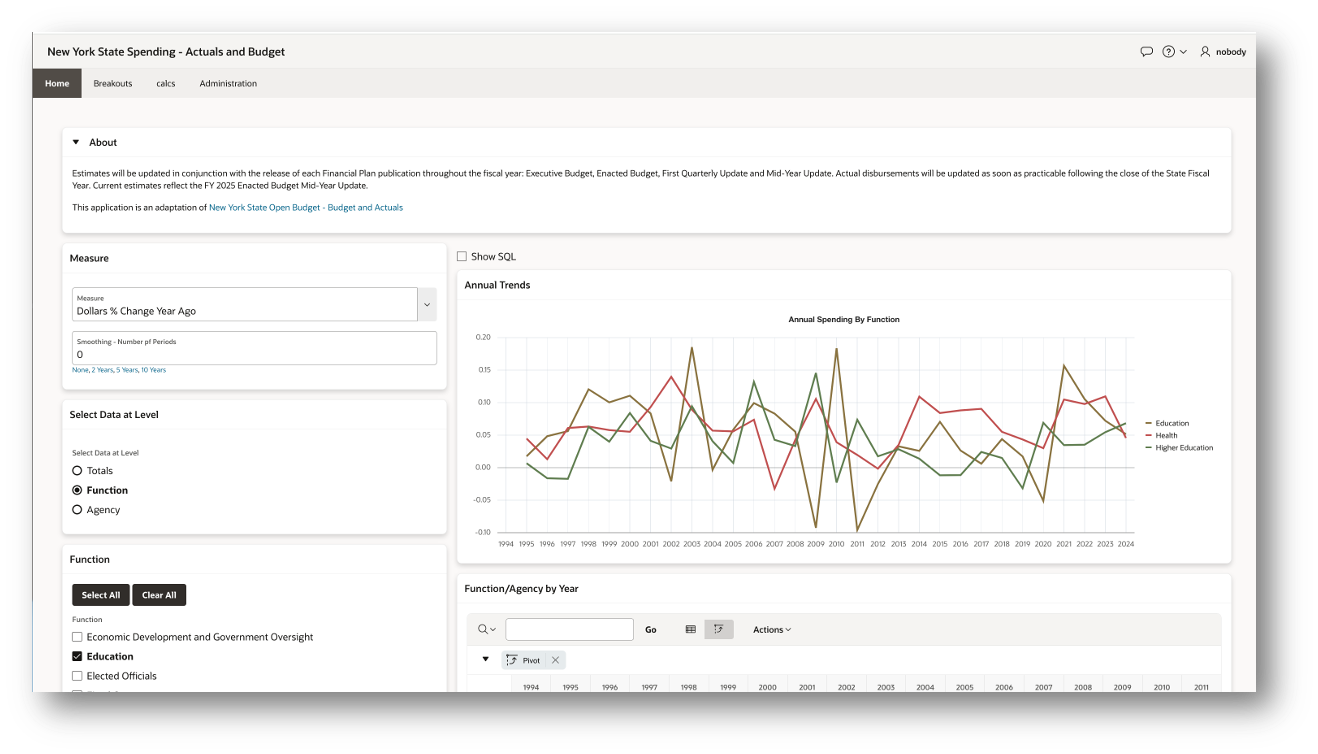Image resolution: width=1318 pixels, height=754 pixels.
Task: Click the New York State Spending app title
Action: [x=166, y=52]
